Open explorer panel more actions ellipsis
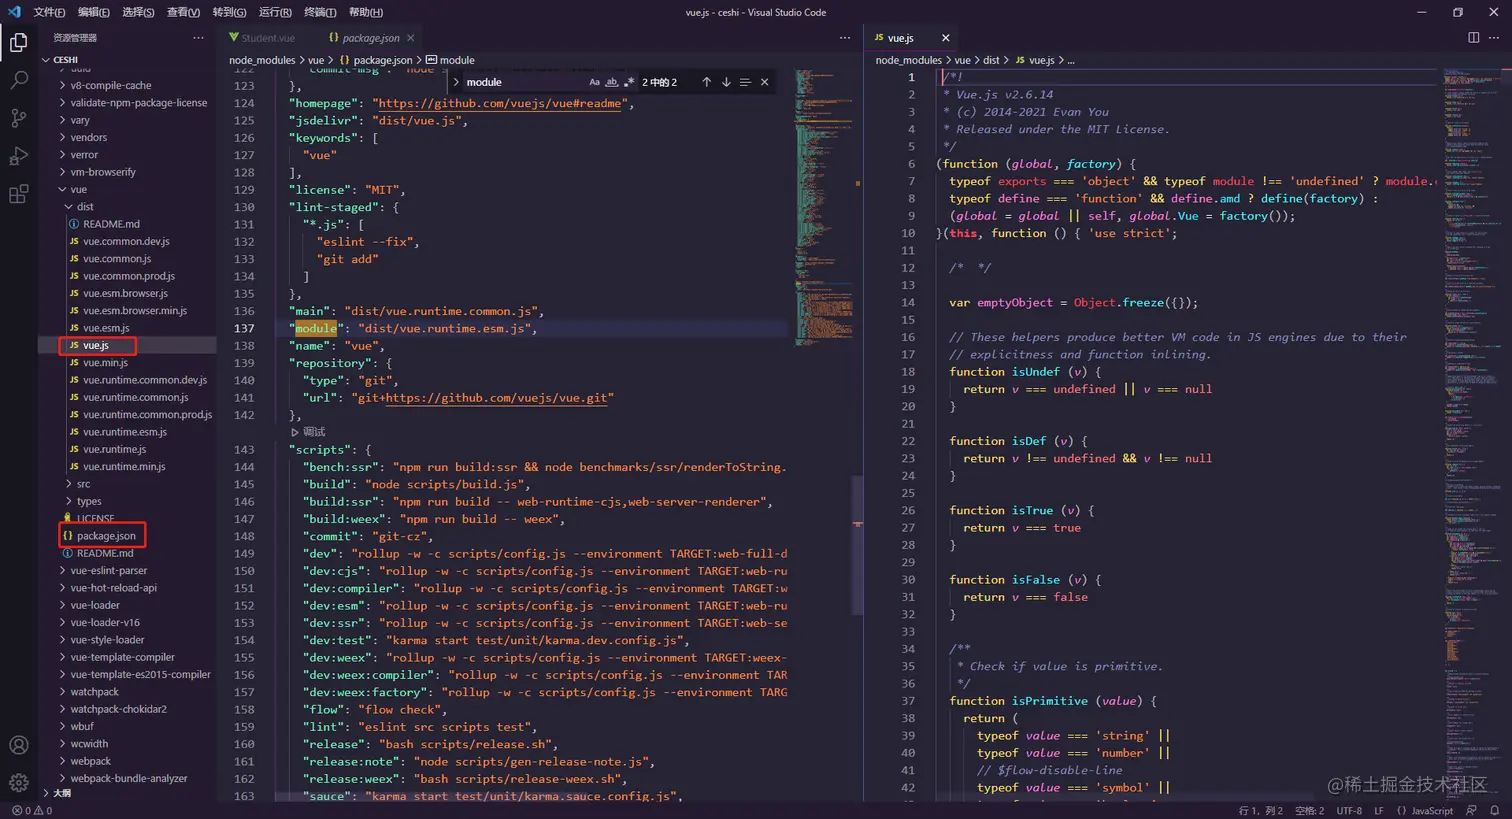Screen dimensions: 1512x819 [199, 38]
